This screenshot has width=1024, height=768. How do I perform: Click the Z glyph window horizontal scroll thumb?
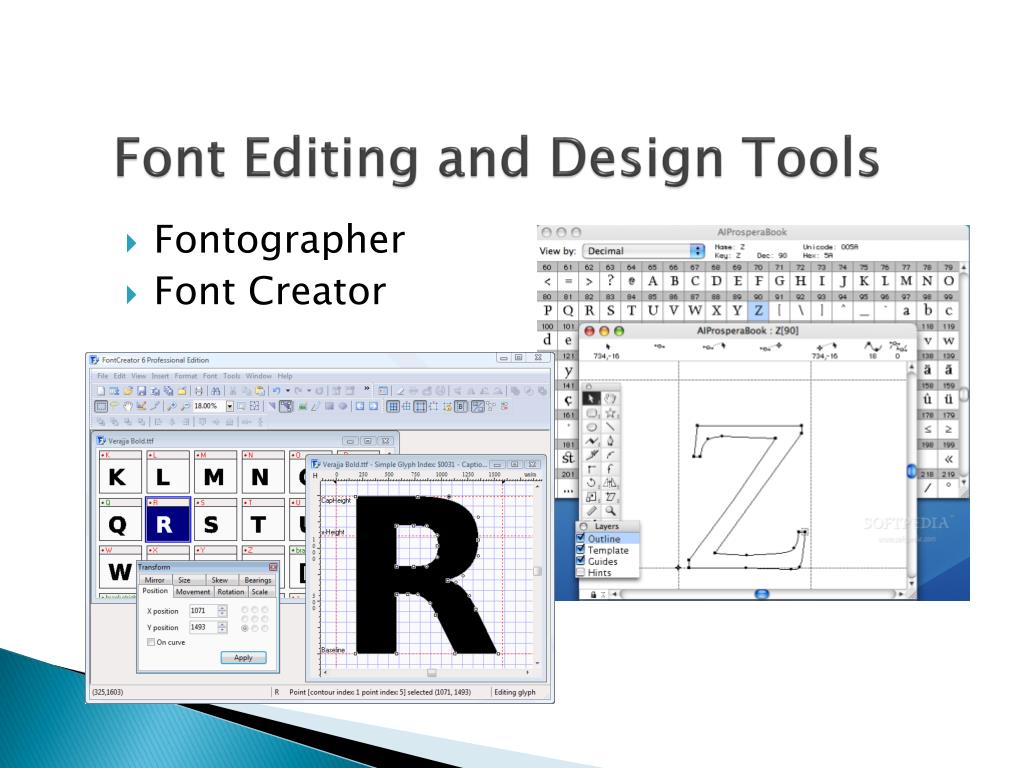point(761,594)
